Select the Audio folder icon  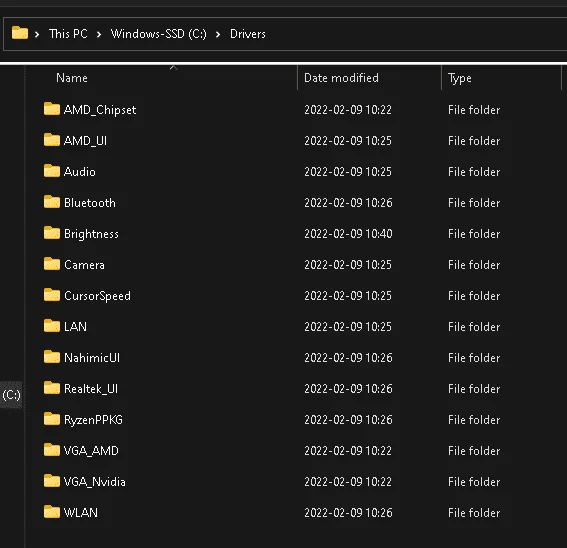(x=52, y=171)
